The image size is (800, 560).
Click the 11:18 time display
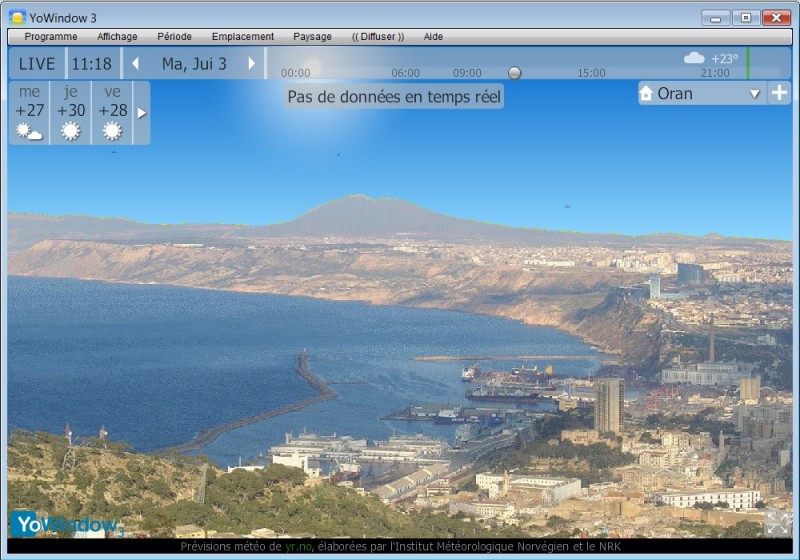click(92, 64)
